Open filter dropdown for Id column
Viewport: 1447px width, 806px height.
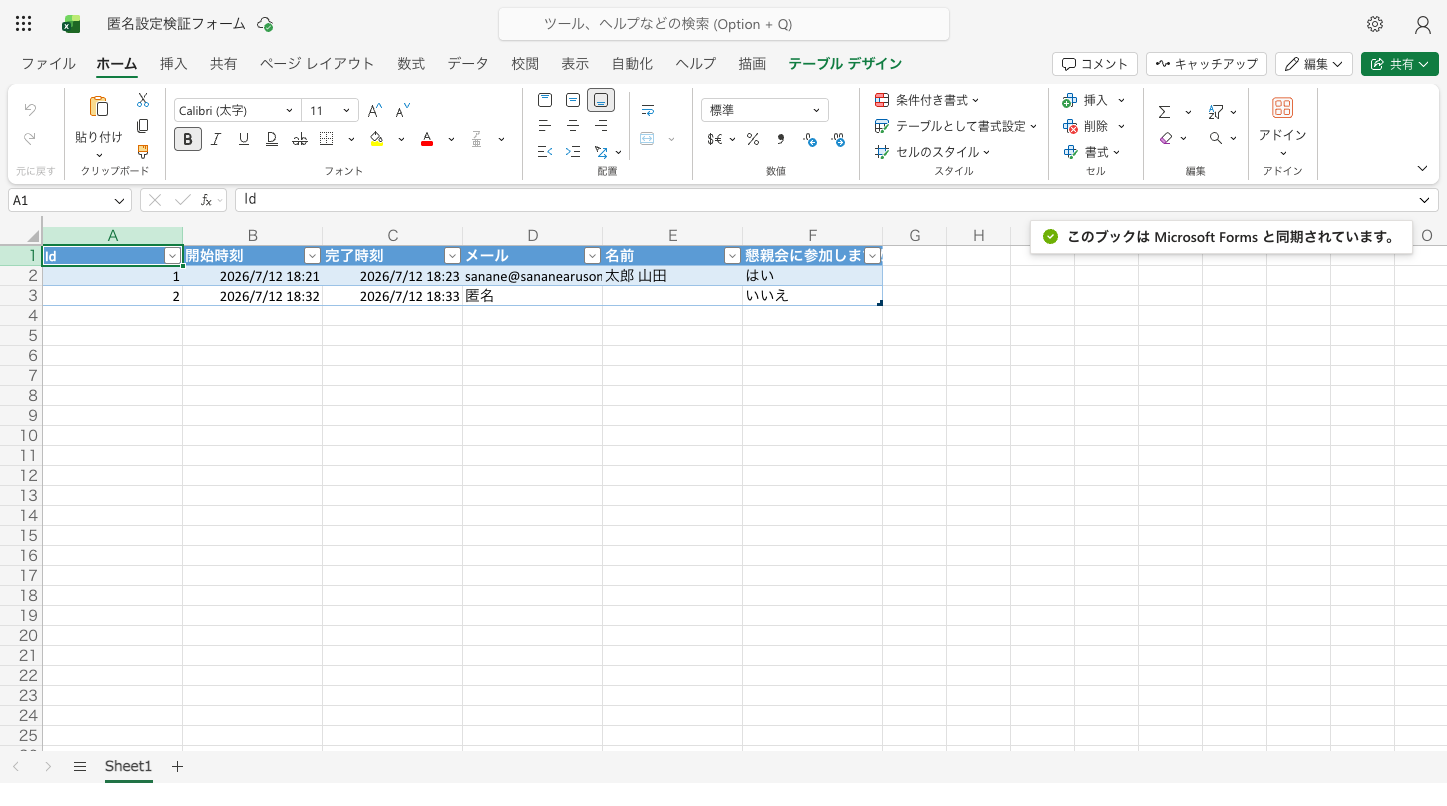[x=172, y=256]
